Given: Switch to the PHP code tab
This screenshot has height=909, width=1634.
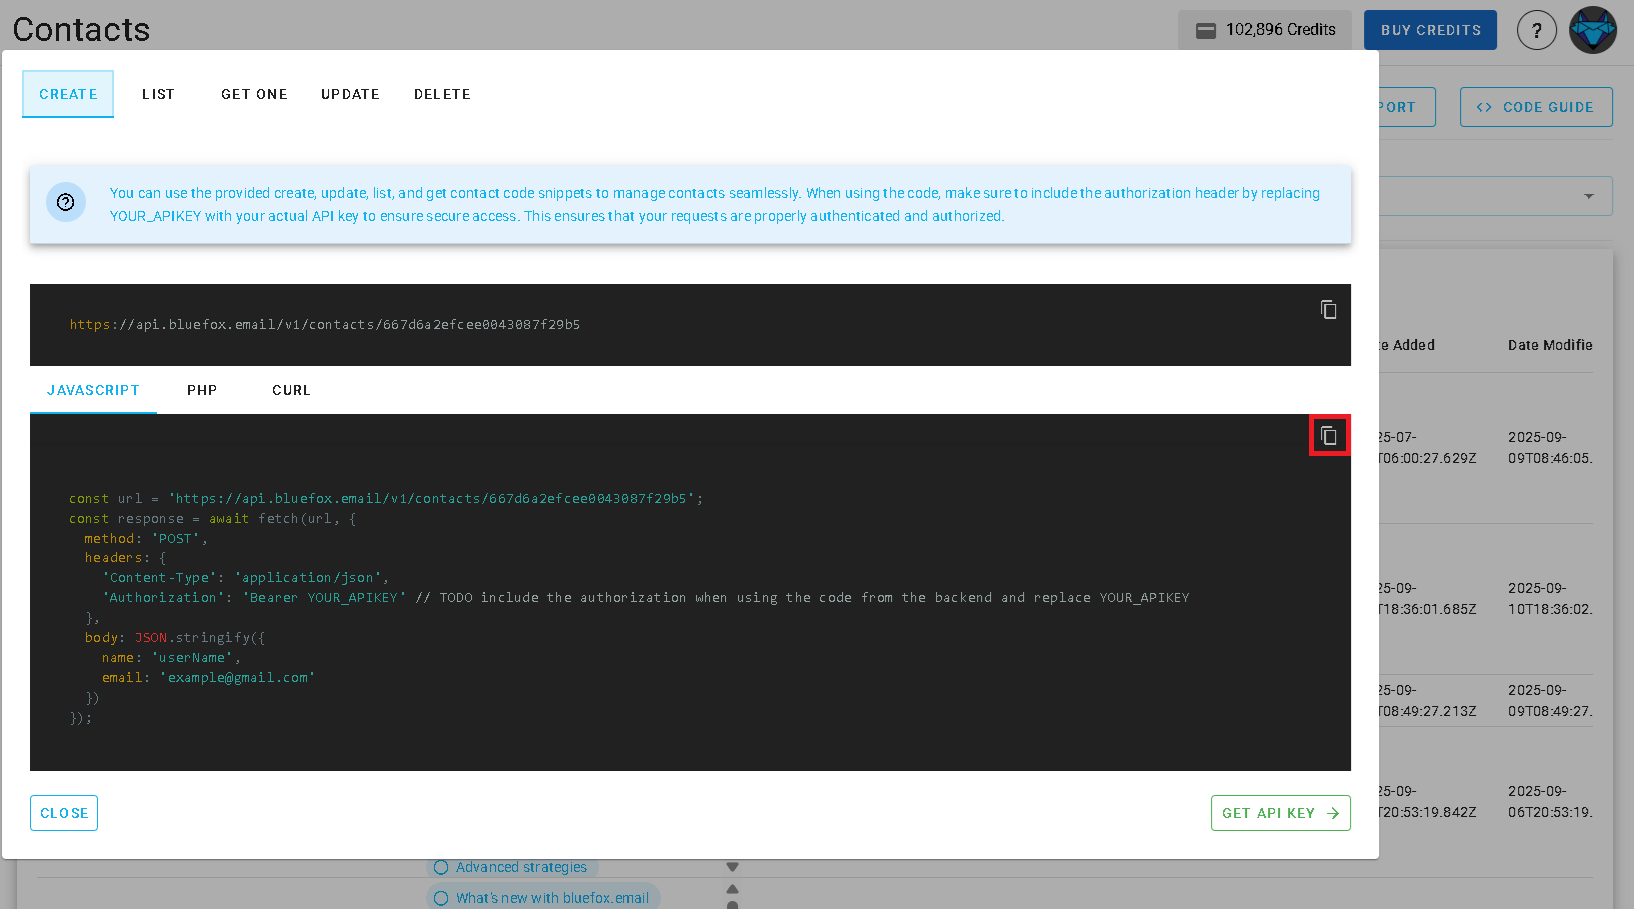Looking at the screenshot, I should point(202,390).
